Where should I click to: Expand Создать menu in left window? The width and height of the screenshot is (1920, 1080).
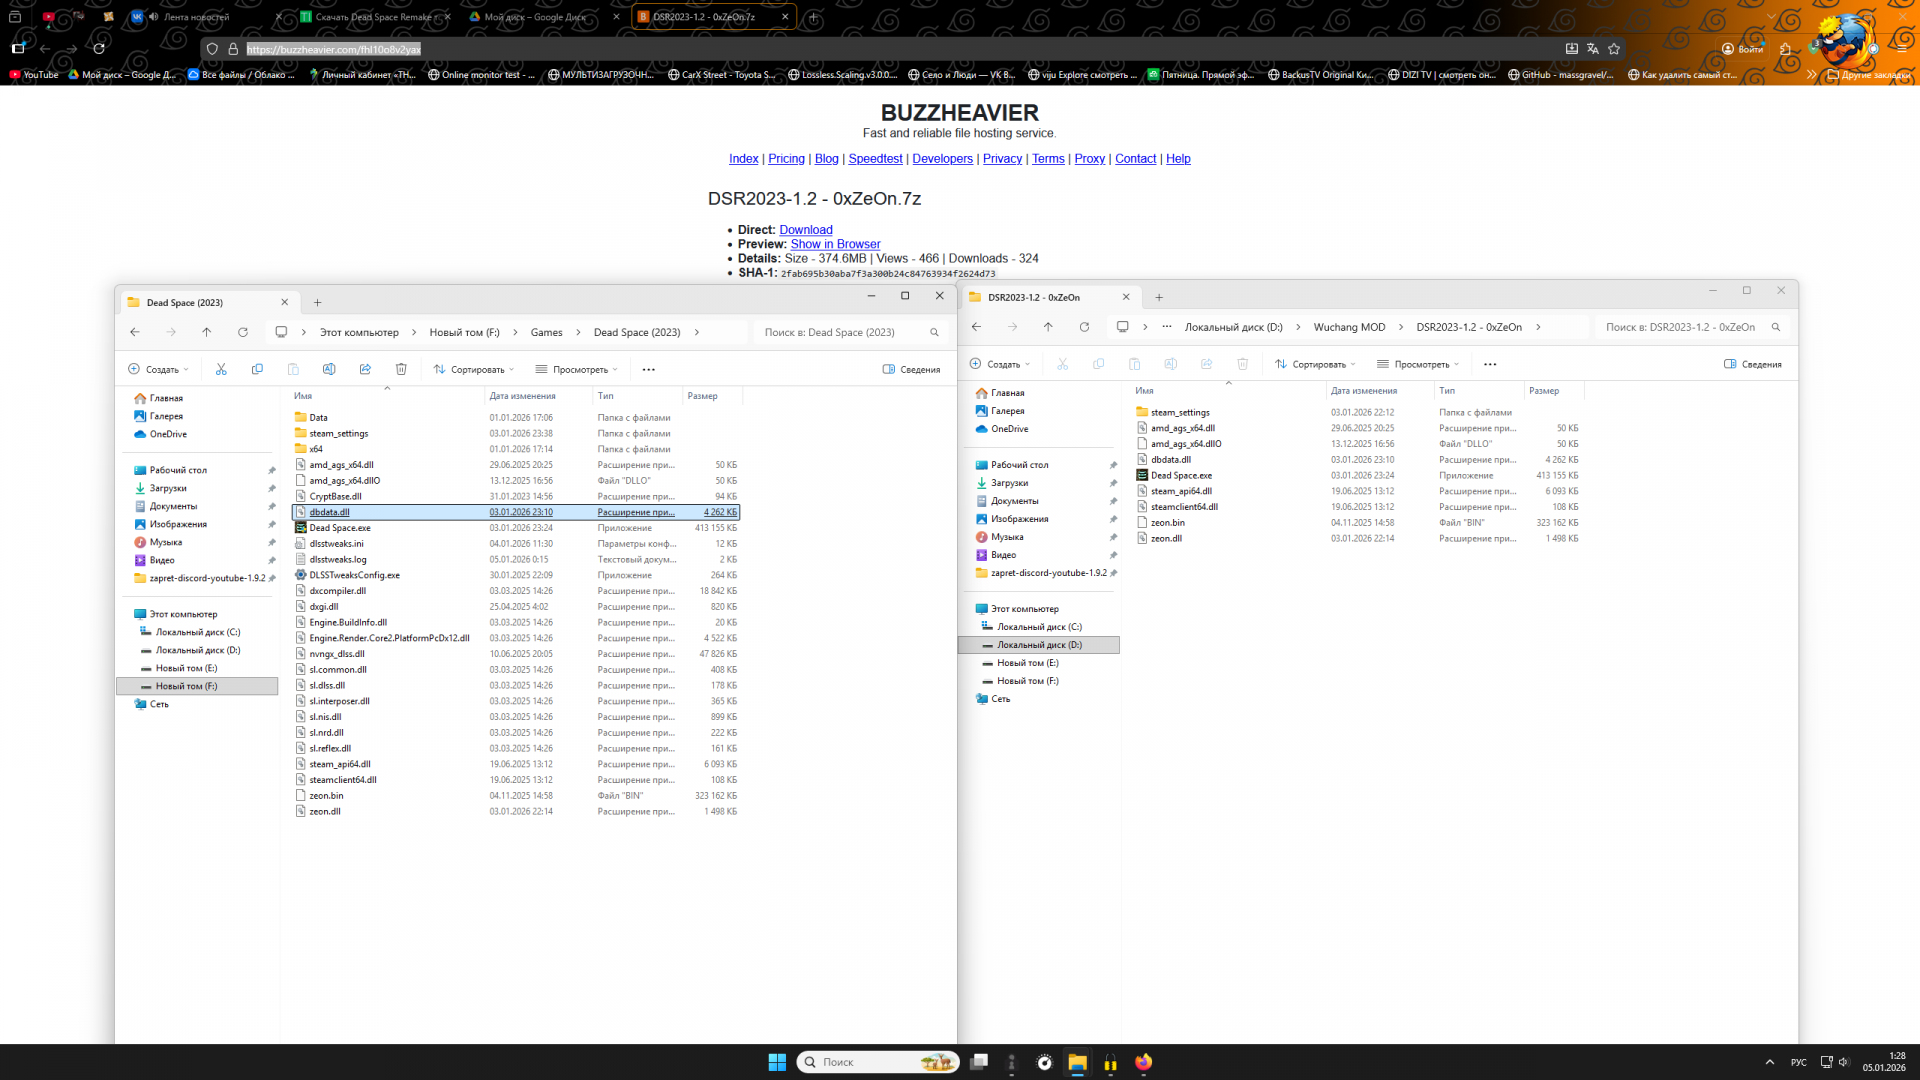pos(158,369)
